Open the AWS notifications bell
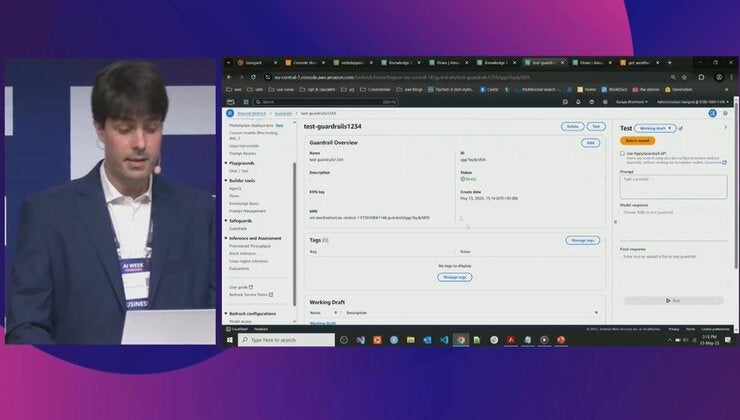The image size is (740, 420). [x=578, y=102]
